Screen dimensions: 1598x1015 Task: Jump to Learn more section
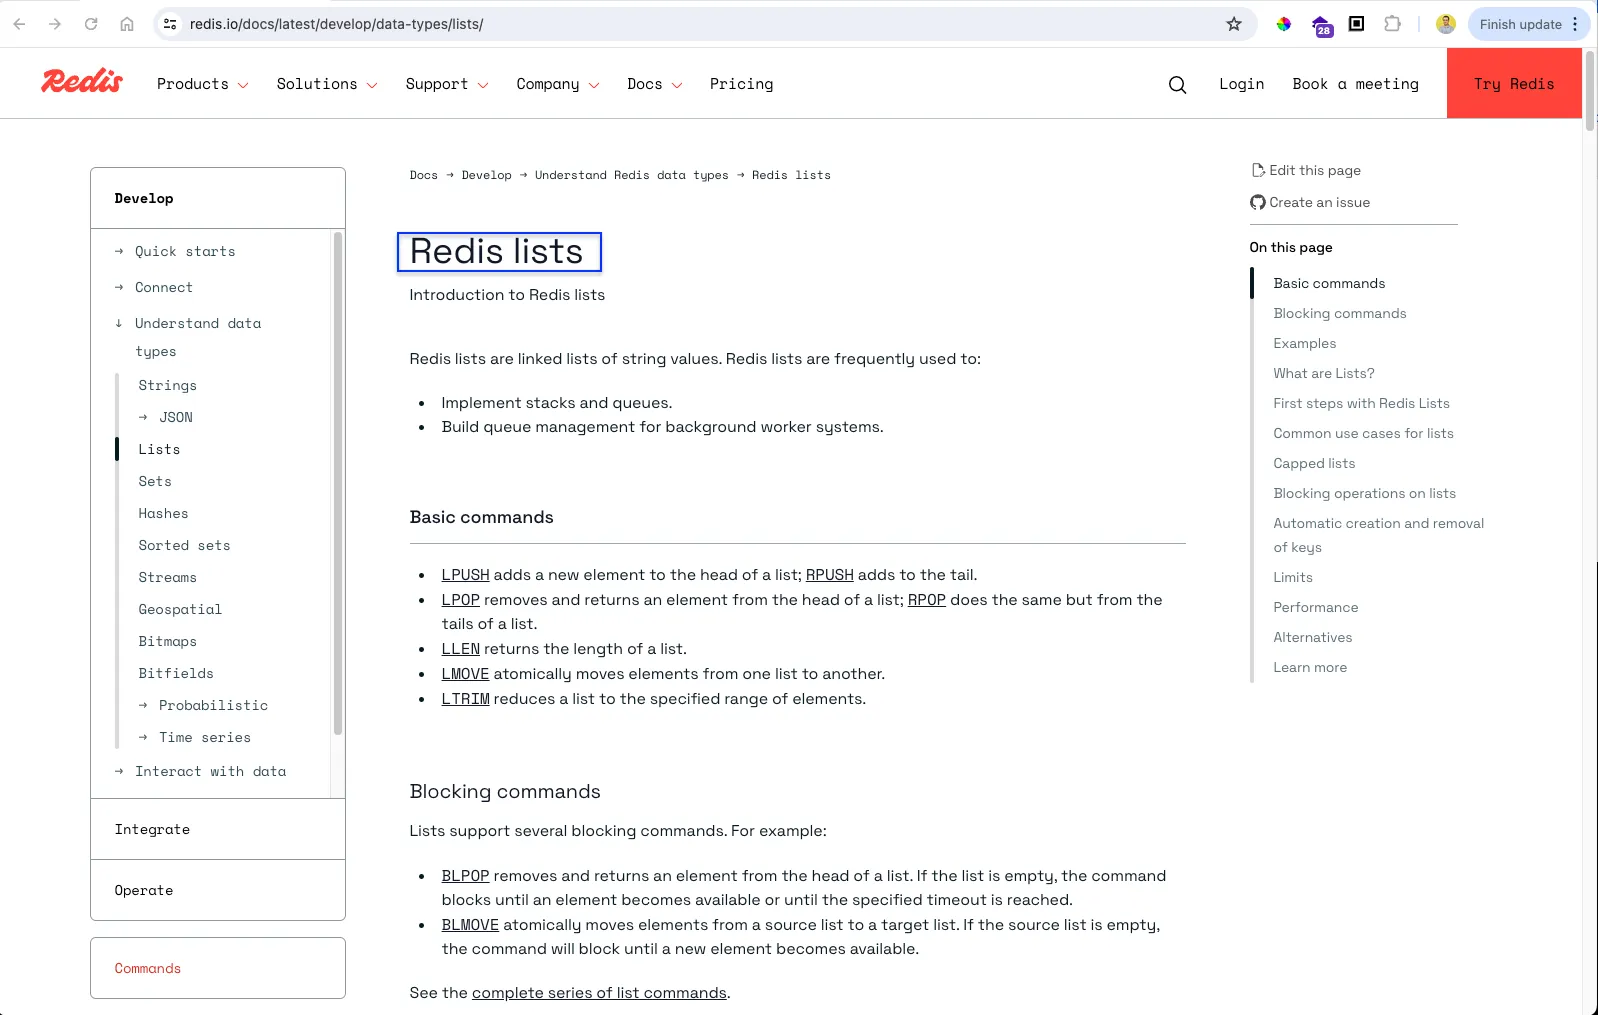pos(1309,667)
